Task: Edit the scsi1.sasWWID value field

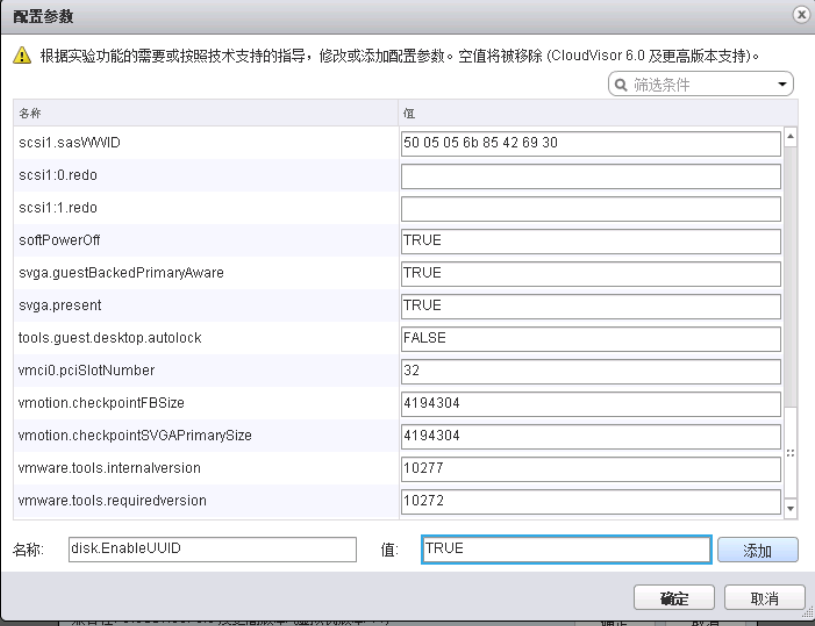Action: tap(590, 143)
